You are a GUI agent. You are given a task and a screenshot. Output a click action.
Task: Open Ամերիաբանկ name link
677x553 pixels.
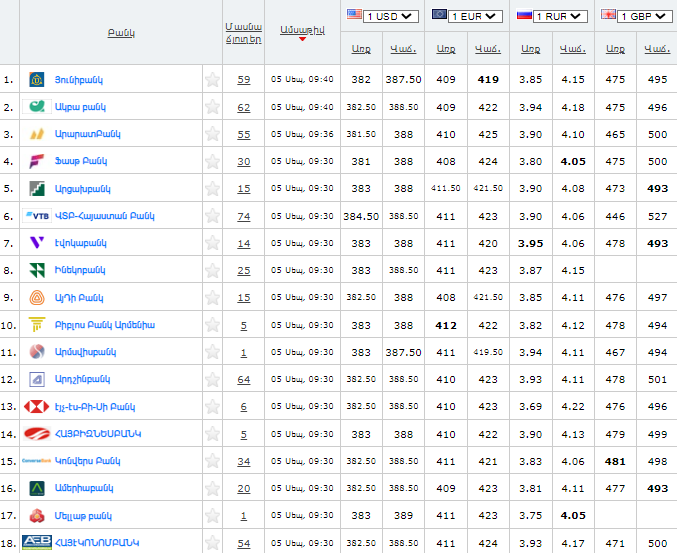84,488
